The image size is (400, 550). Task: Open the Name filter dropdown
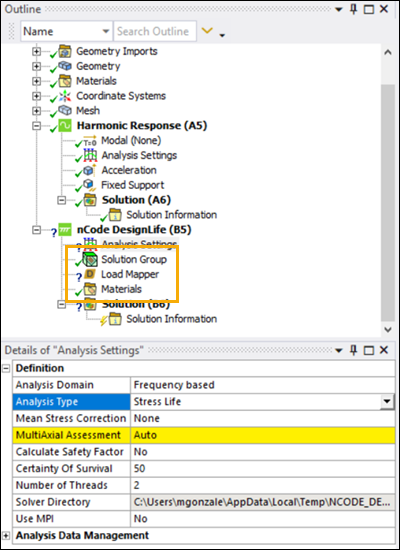pos(106,31)
